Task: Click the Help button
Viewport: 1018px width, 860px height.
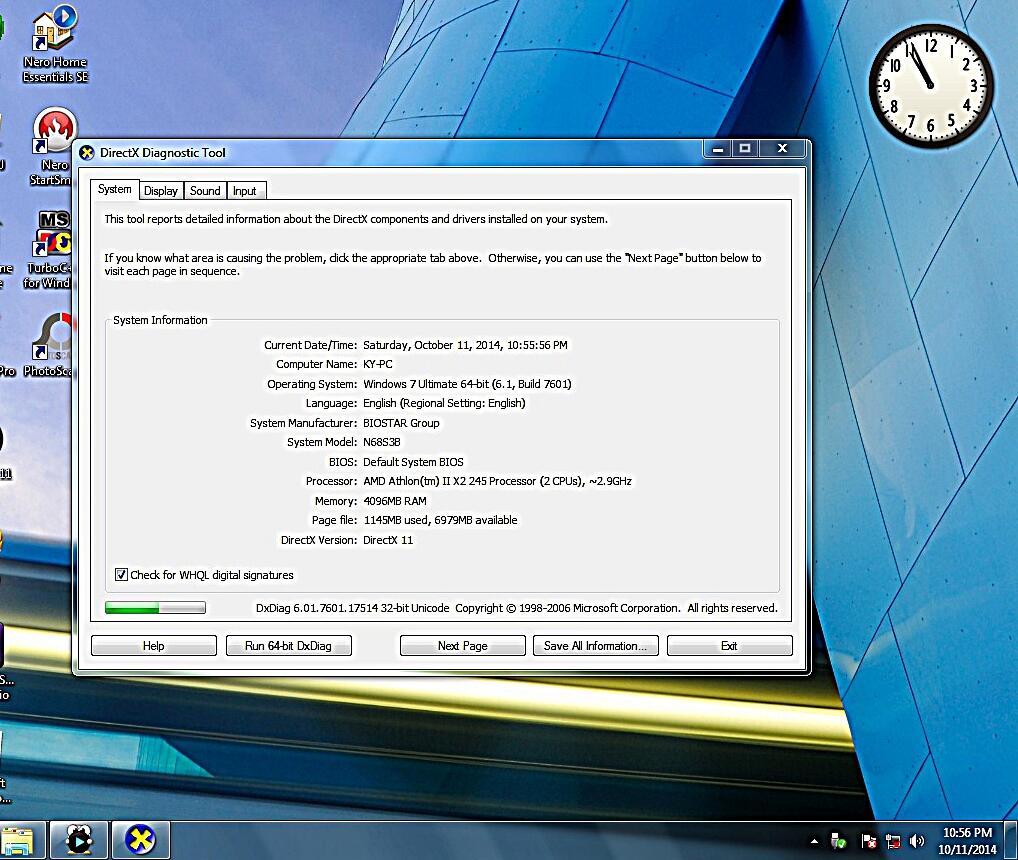Action: tap(154, 646)
